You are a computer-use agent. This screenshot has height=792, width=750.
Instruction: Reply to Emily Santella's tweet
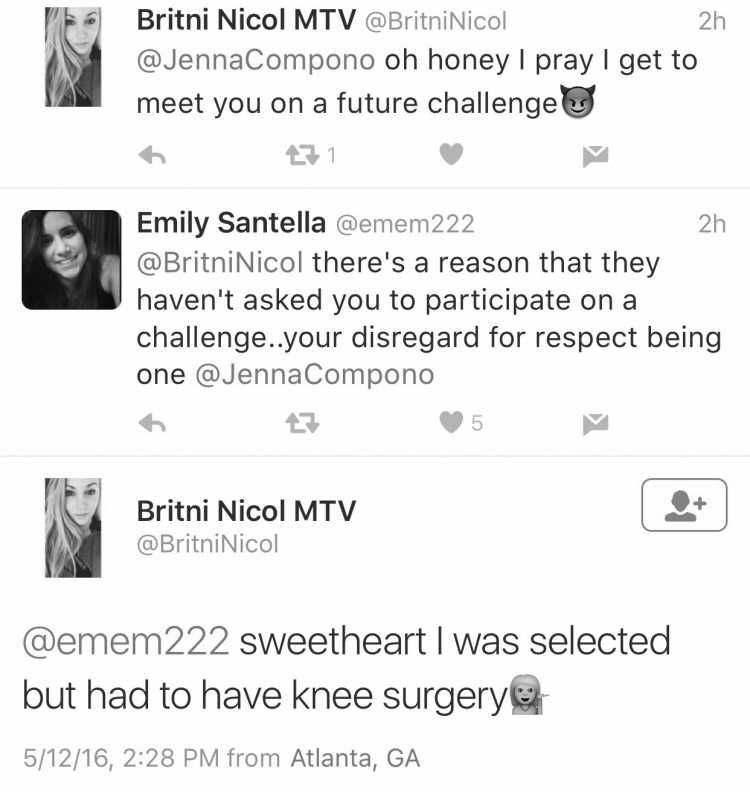pos(152,423)
